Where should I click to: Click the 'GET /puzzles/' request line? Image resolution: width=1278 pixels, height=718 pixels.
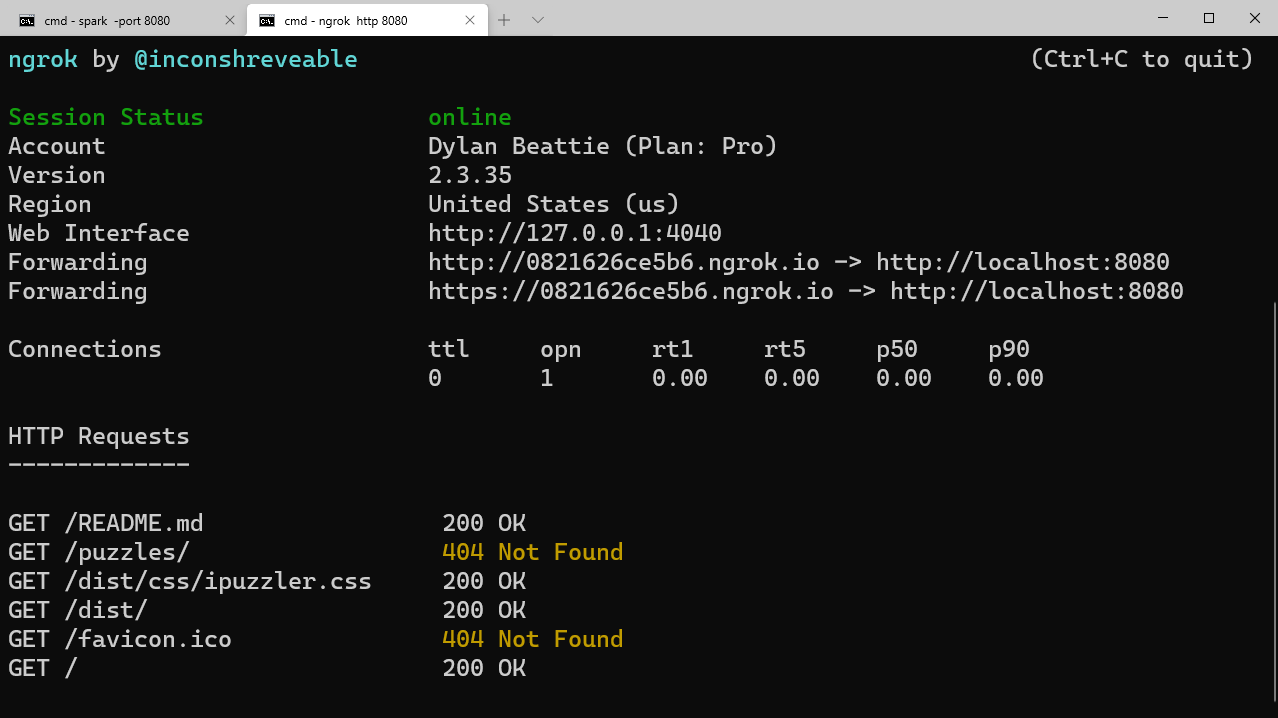click(x=99, y=552)
